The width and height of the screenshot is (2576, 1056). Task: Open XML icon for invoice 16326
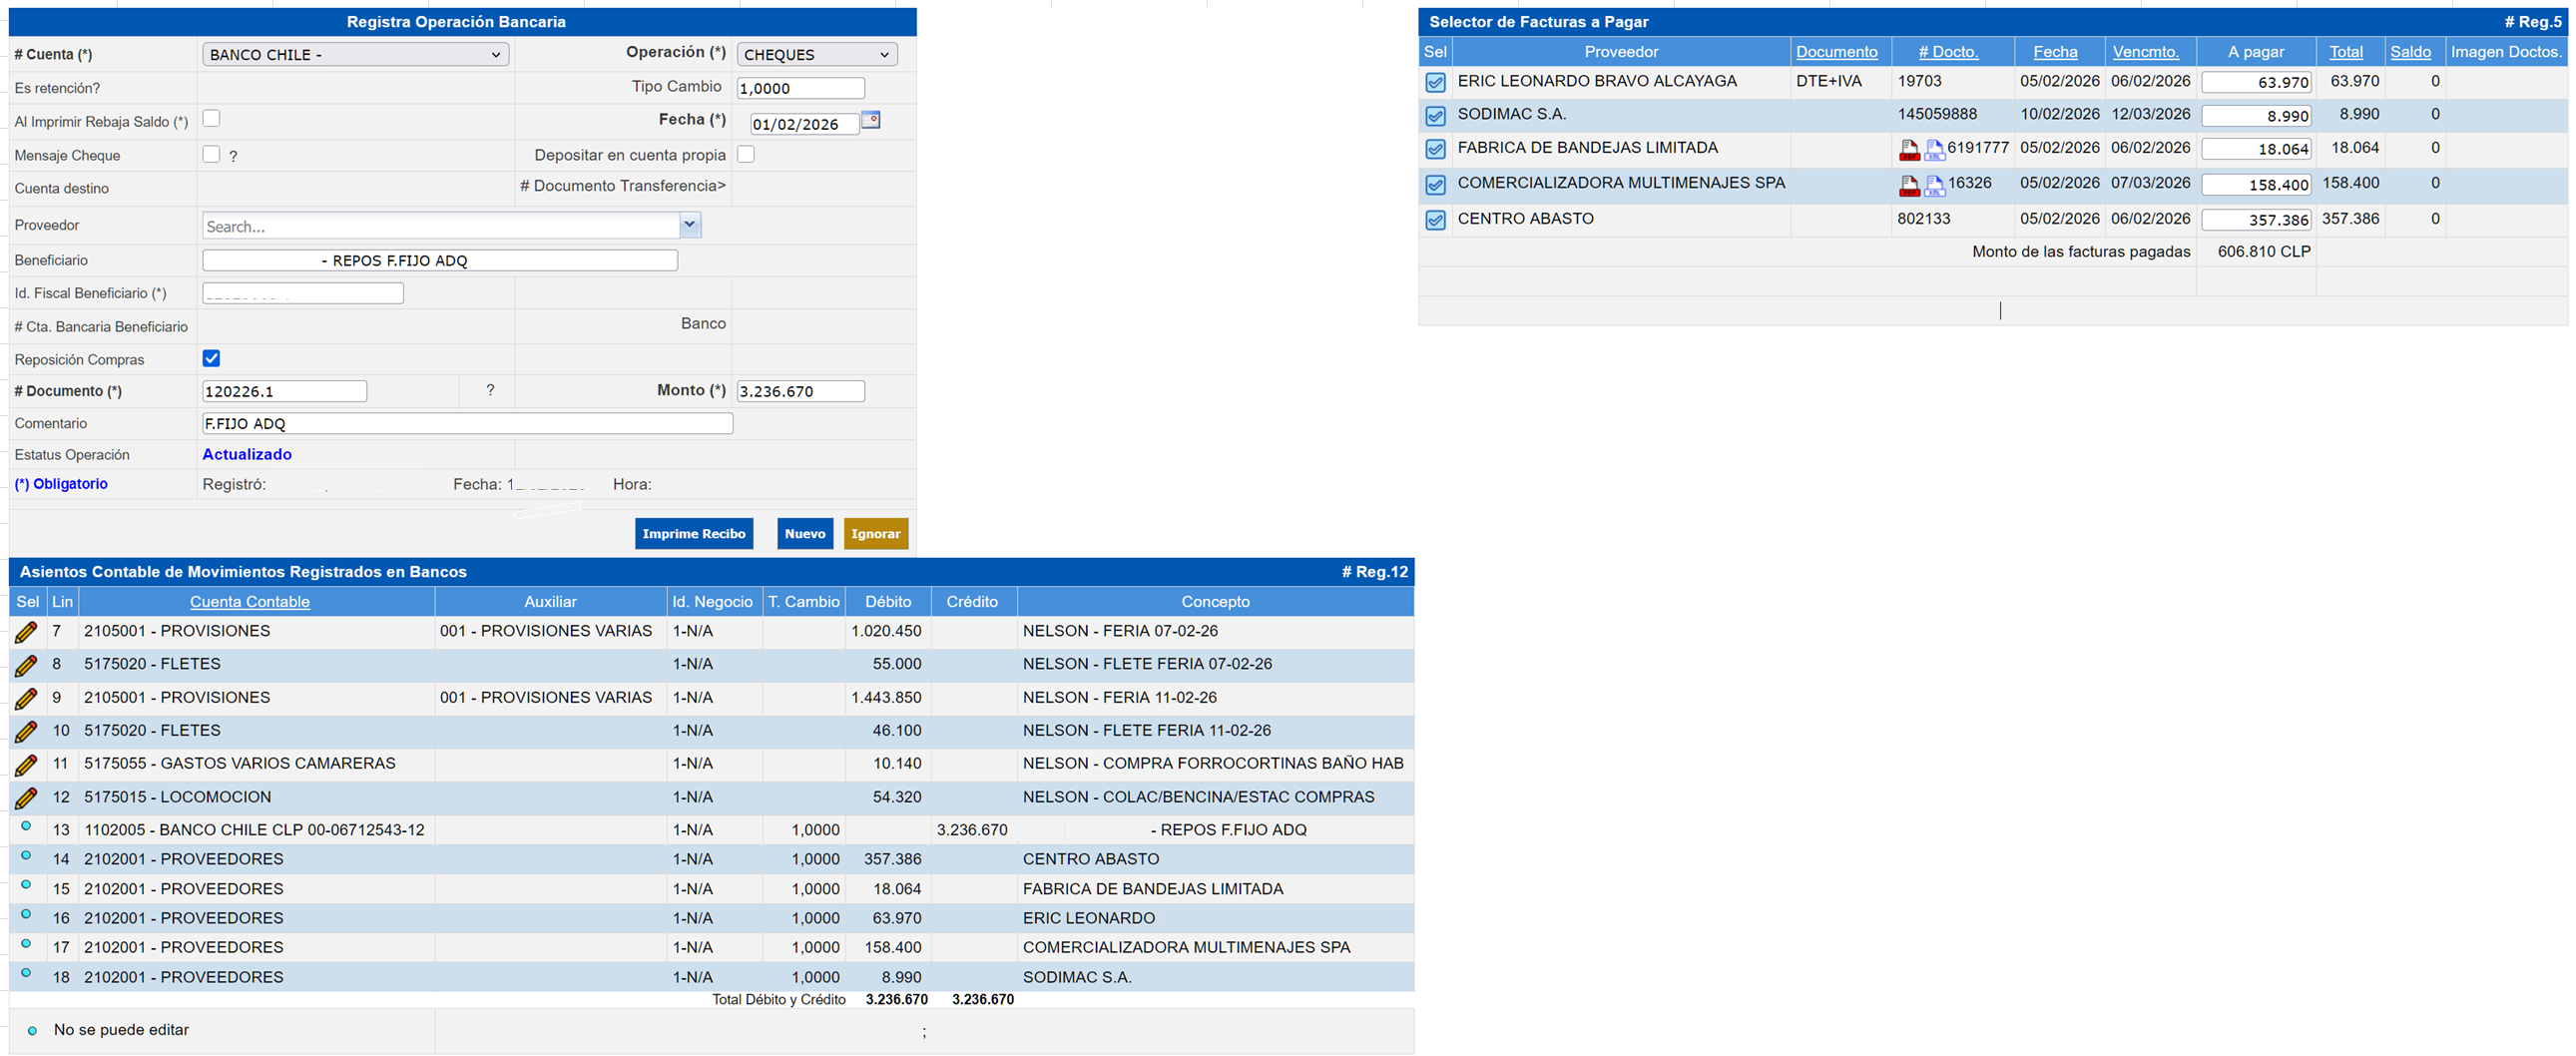point(1934,186)
